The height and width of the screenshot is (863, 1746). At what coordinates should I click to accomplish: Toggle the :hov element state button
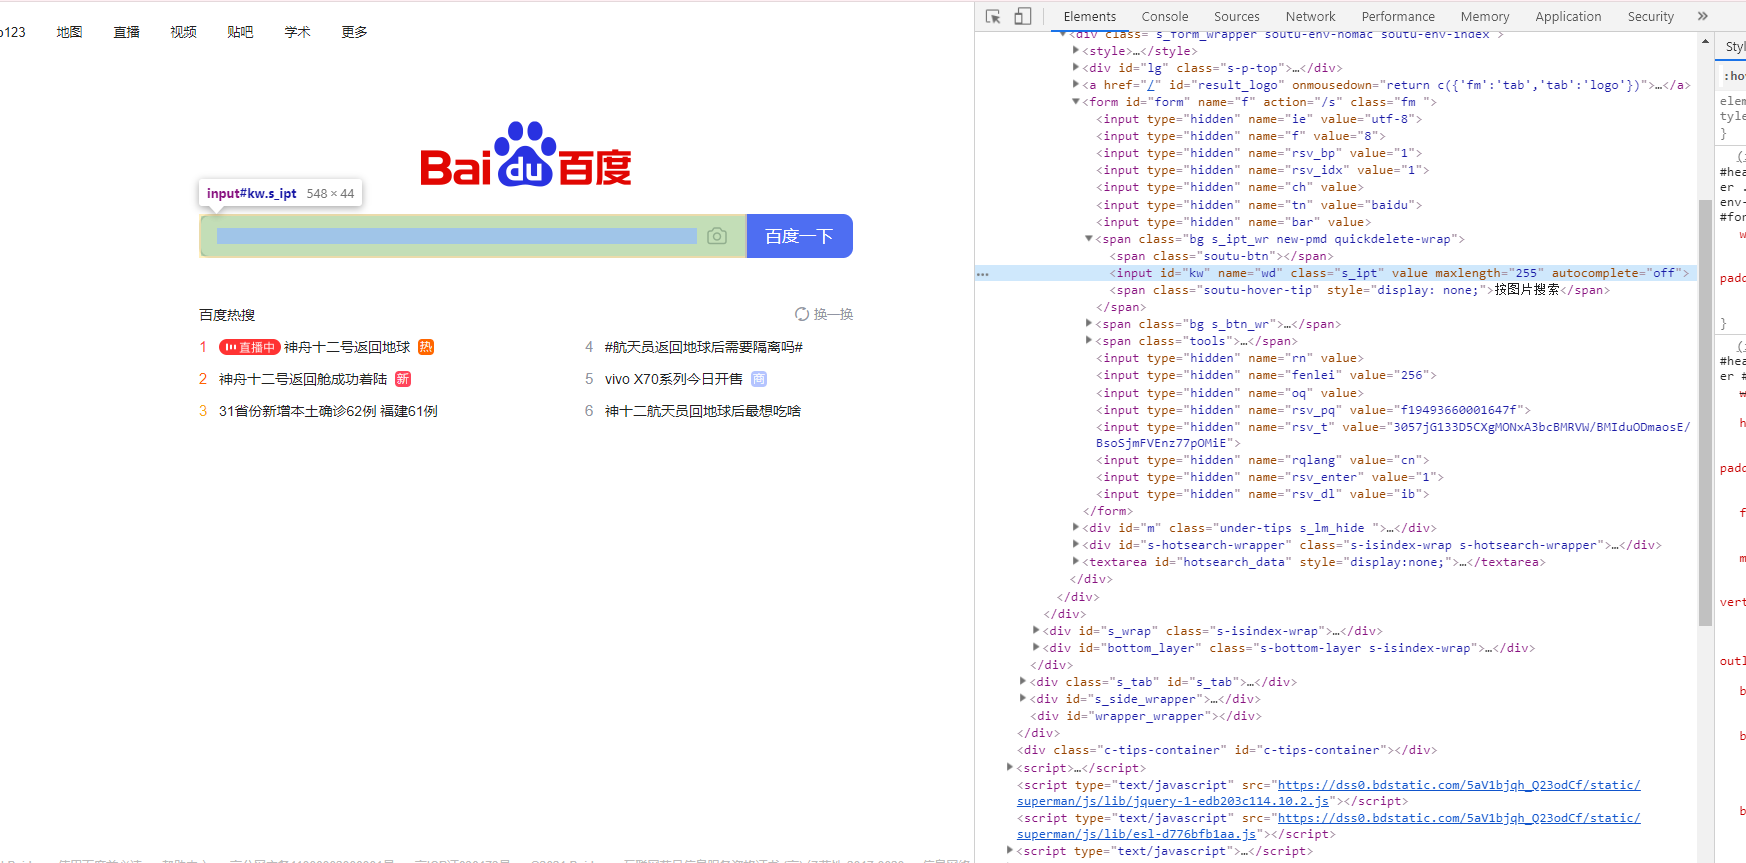[x=1734, y=76]
